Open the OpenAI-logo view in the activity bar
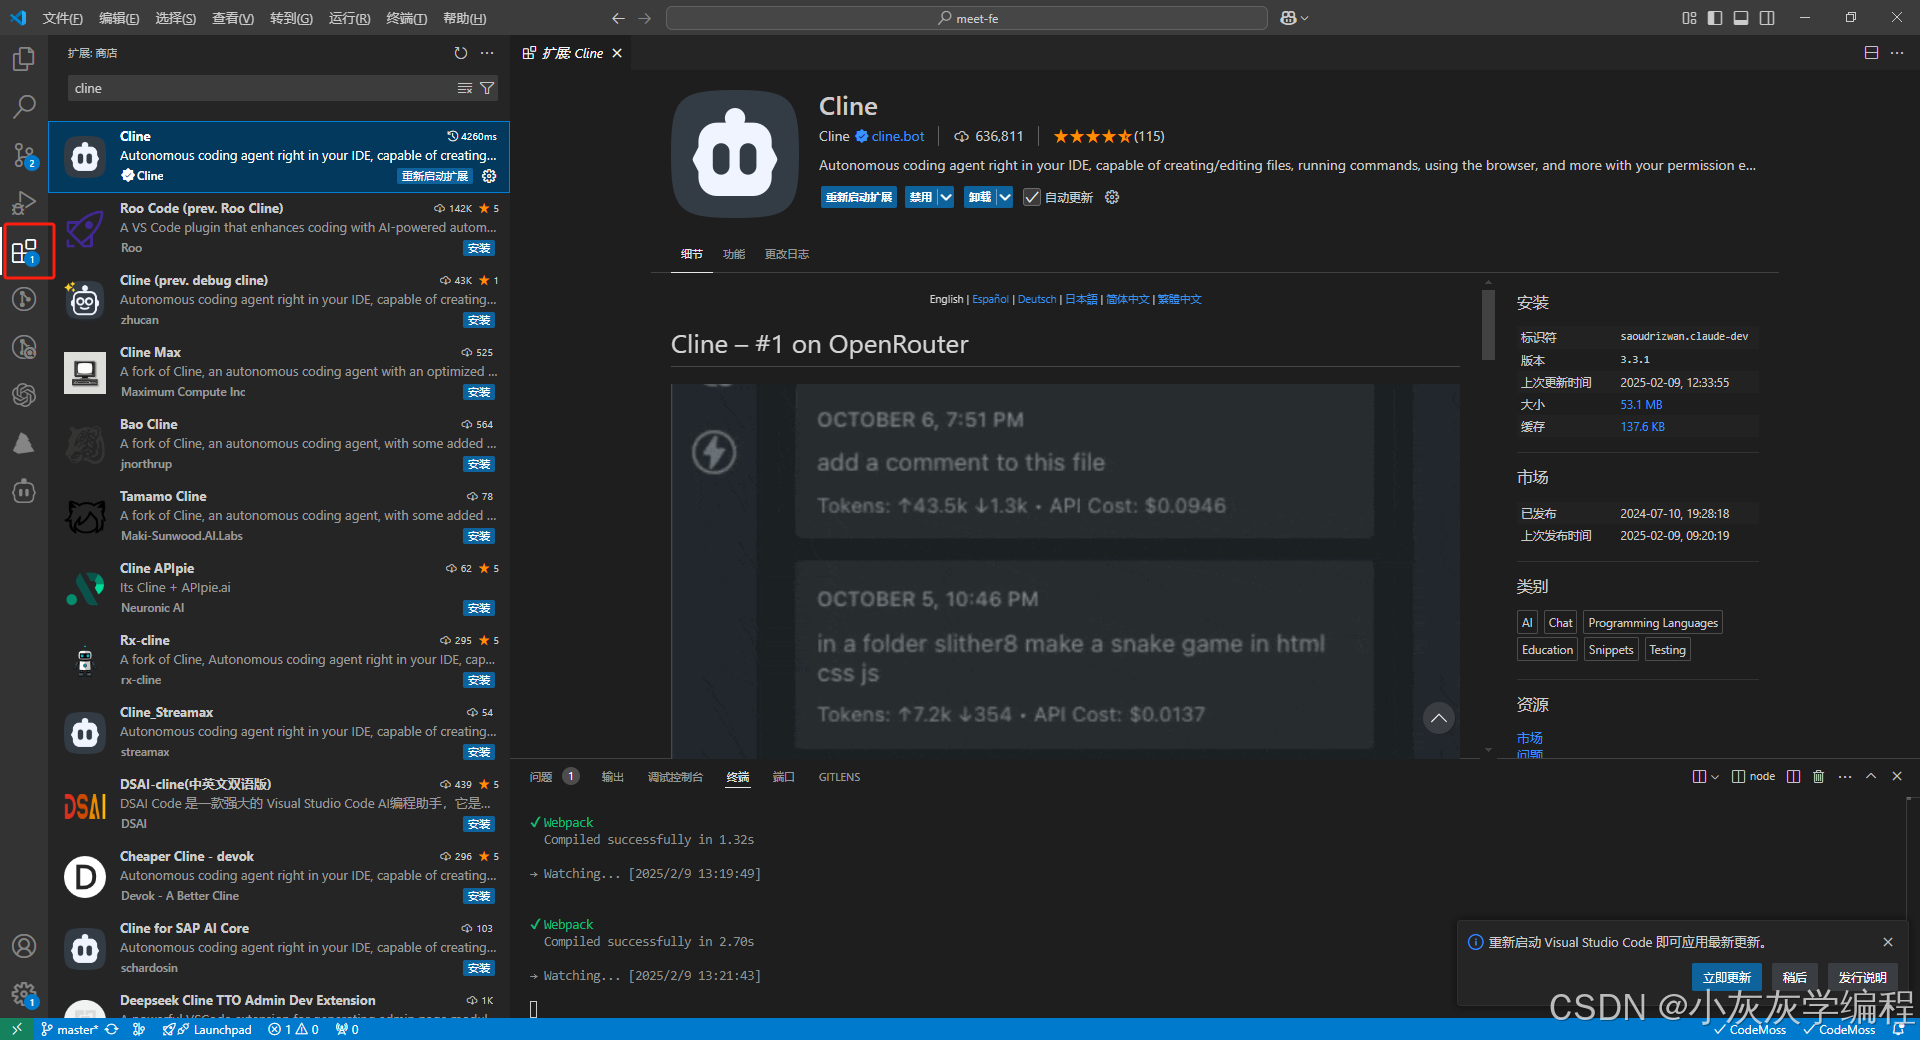 (x=24, y=395)
